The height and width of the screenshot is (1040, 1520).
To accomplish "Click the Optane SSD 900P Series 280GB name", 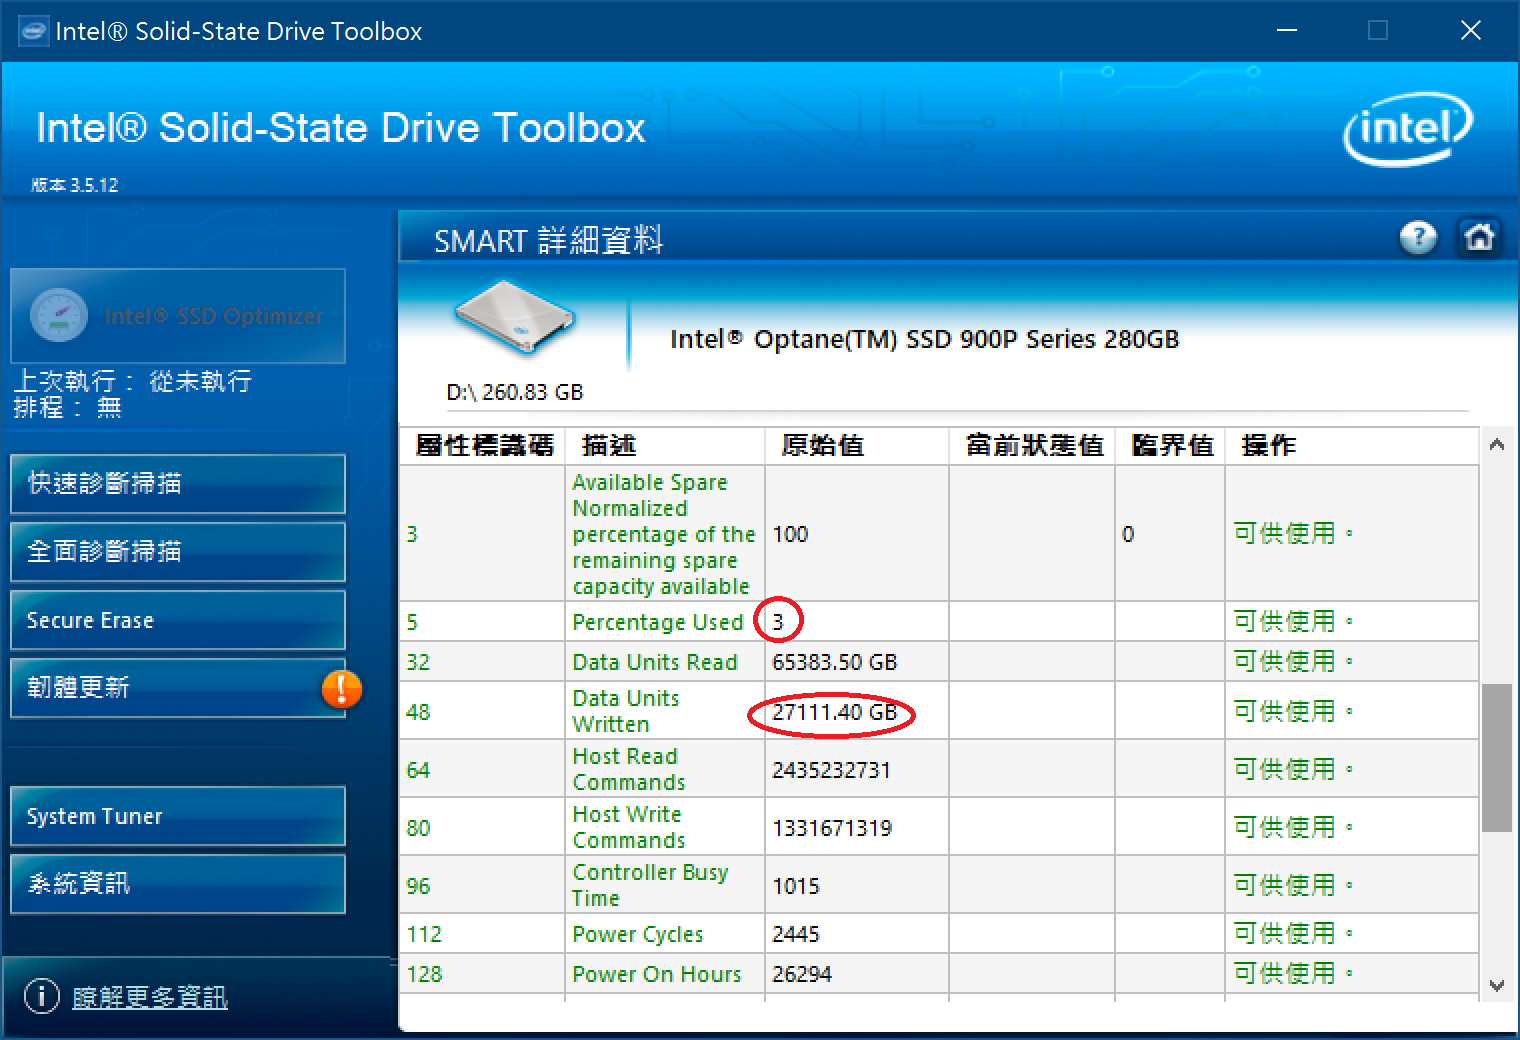I will (x=924, y=340).
